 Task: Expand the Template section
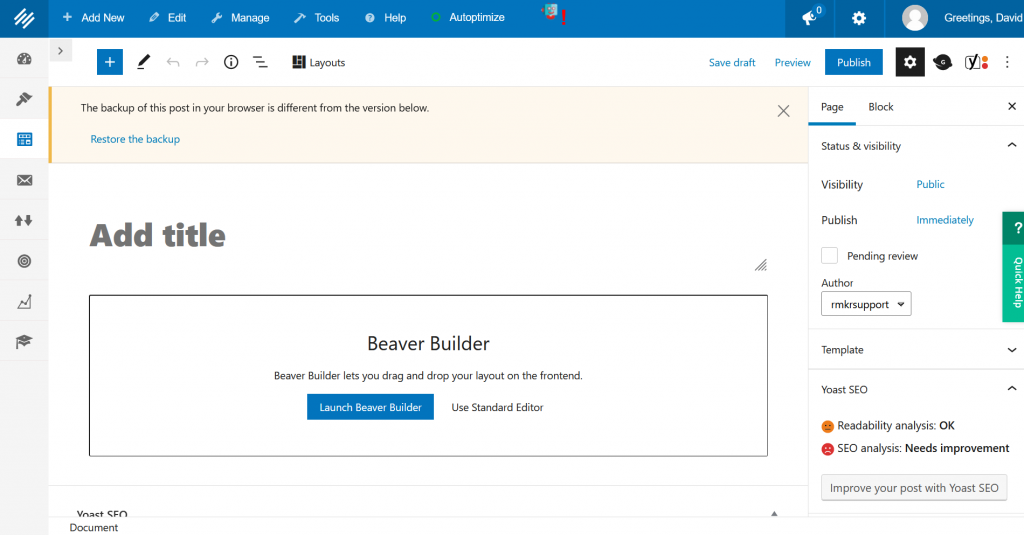pyautogui.click(x=916, y=349)
